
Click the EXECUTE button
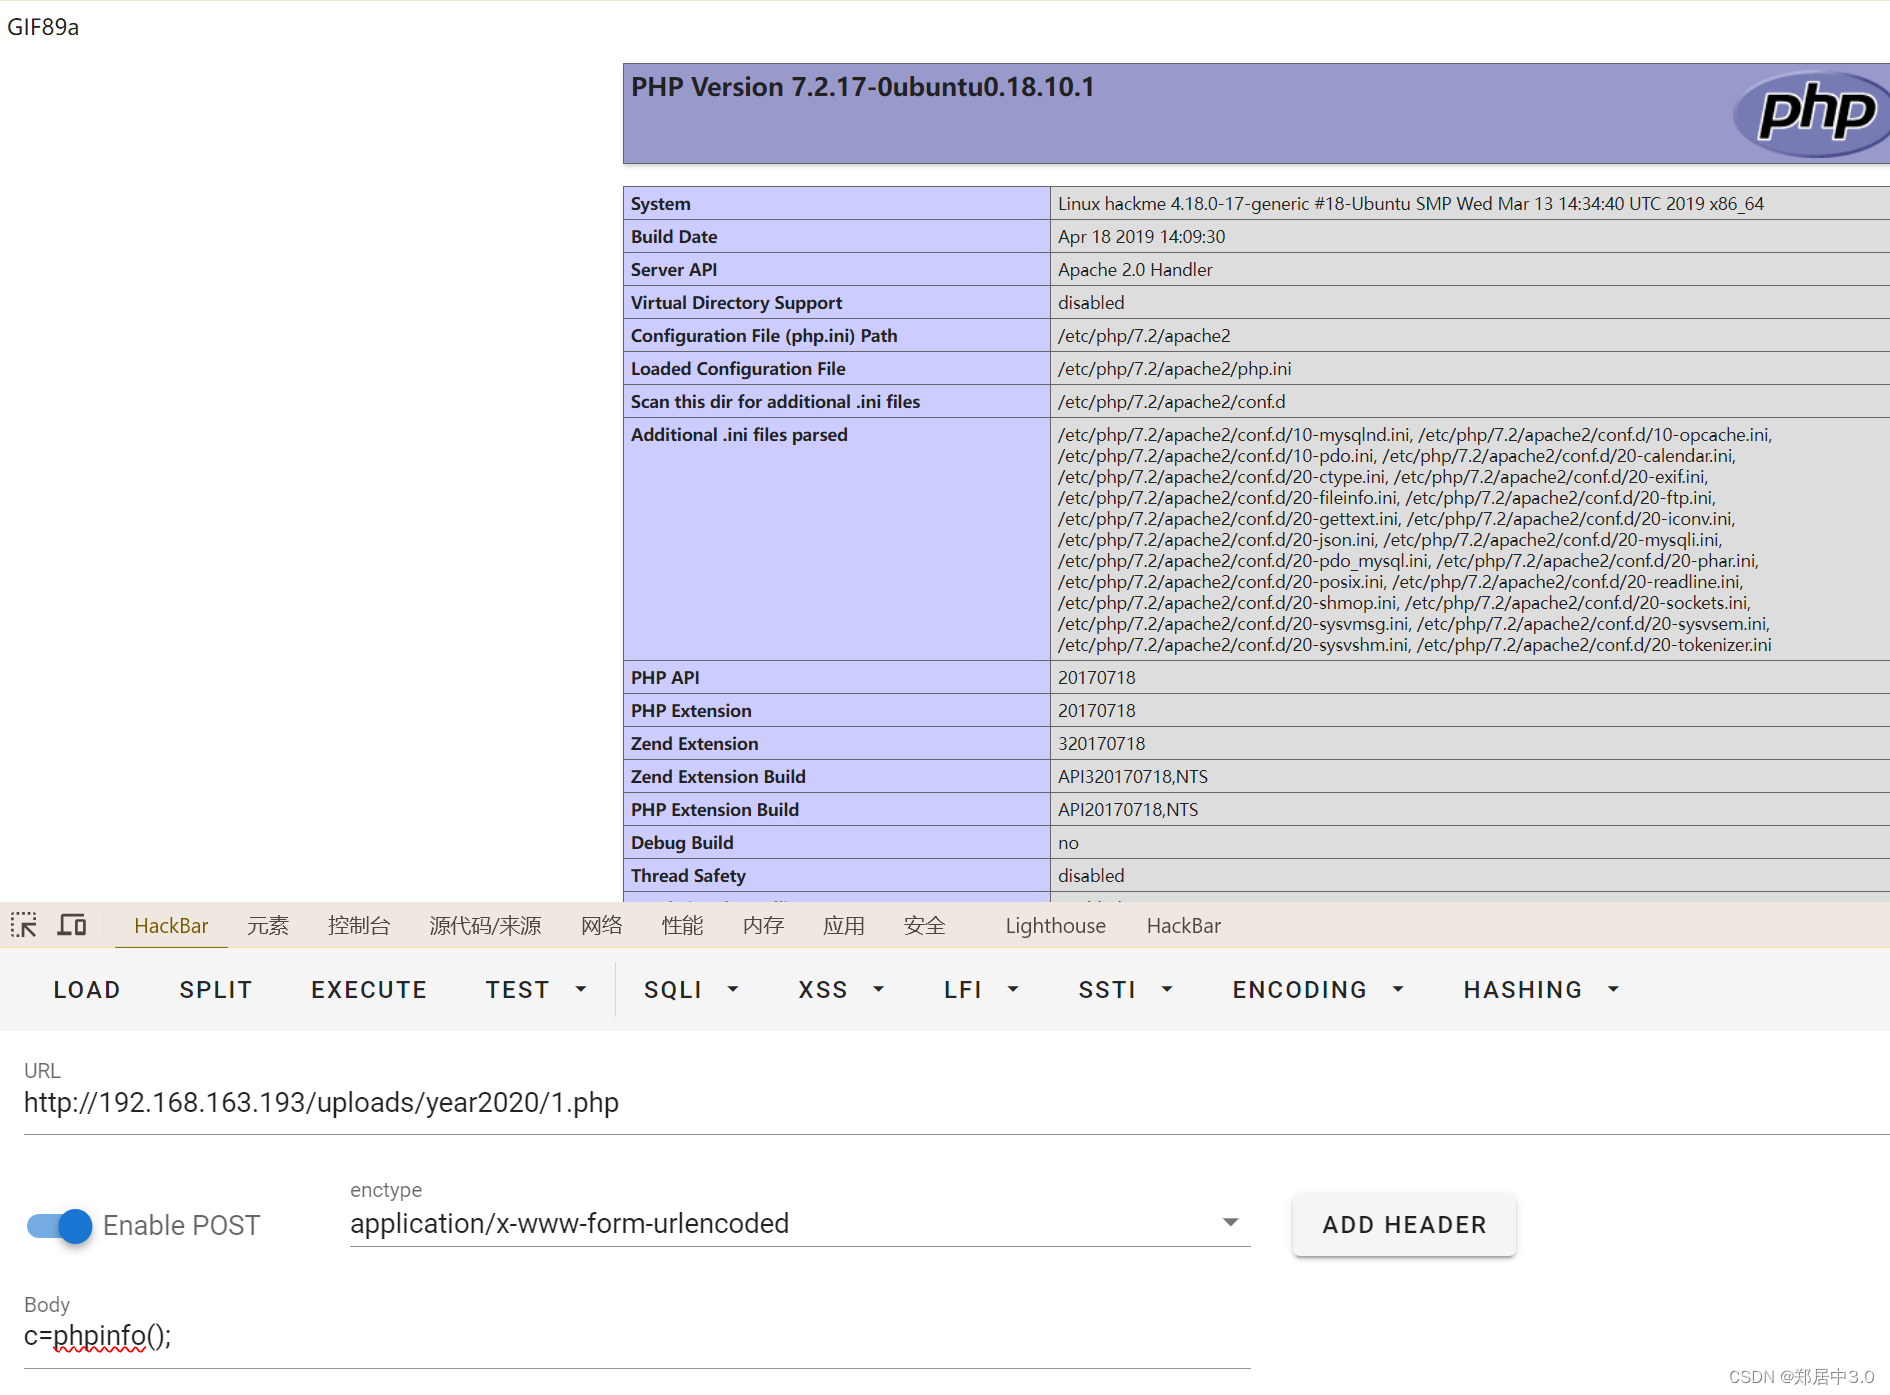pyautogui.click(x=369, y=990)
